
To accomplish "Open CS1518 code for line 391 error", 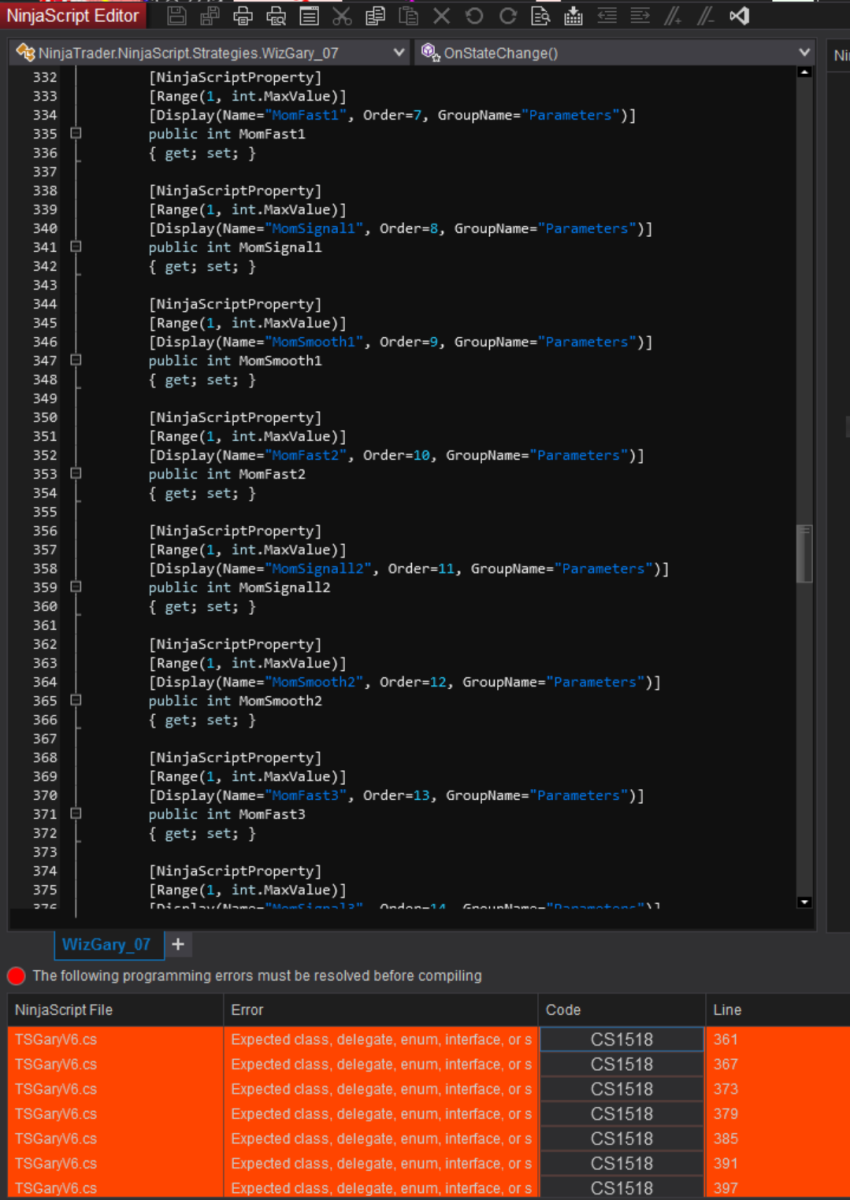I will (x=622, y=1163).
